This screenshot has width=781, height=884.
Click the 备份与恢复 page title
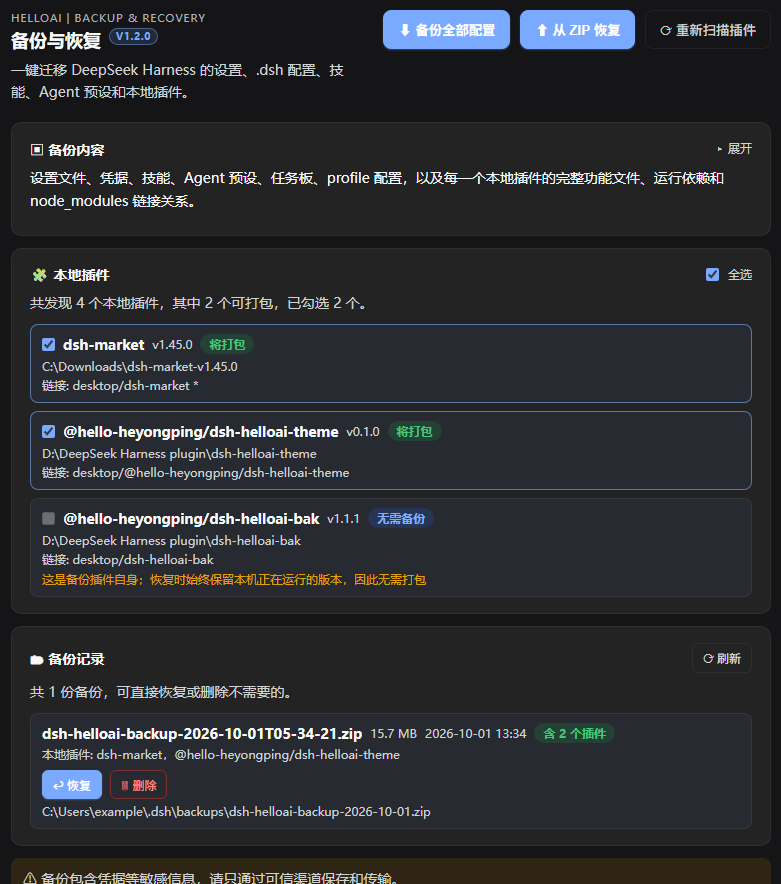[x=56, y=41]
